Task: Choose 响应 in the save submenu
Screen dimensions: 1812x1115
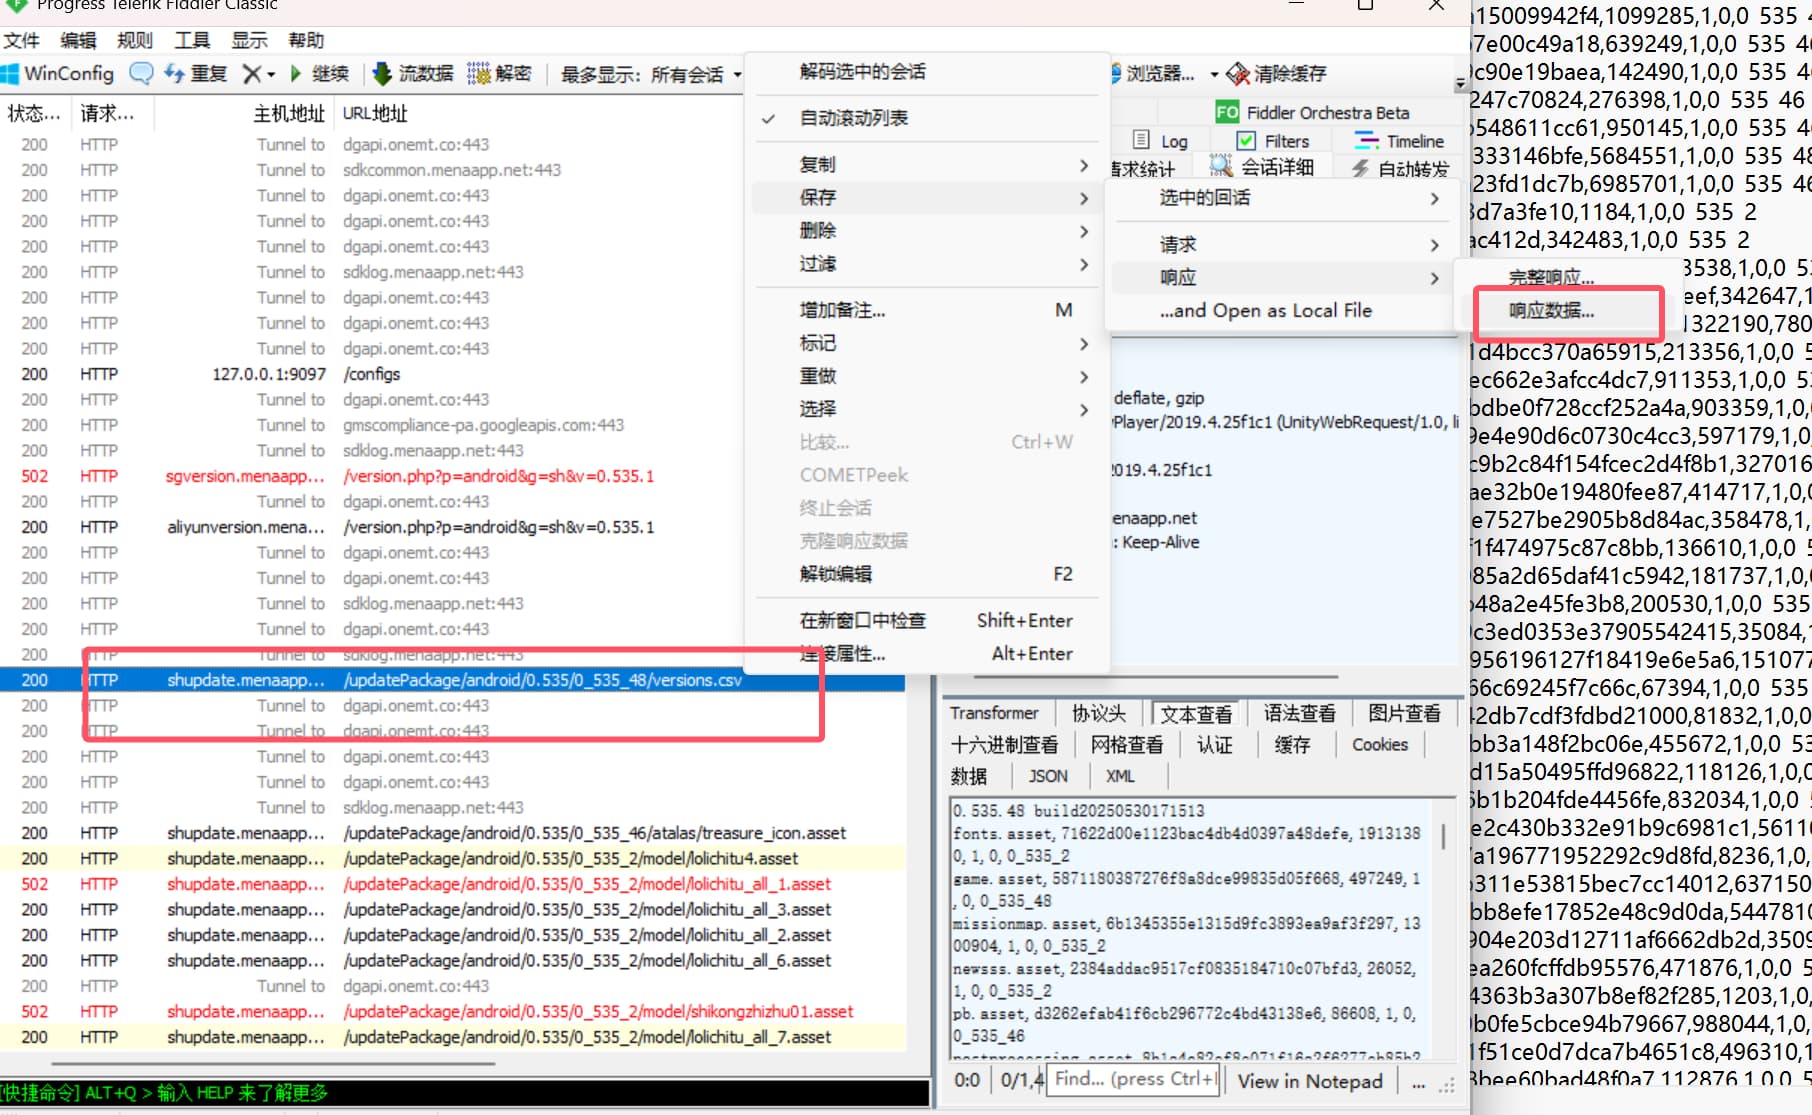Action: coord(1279,277)
